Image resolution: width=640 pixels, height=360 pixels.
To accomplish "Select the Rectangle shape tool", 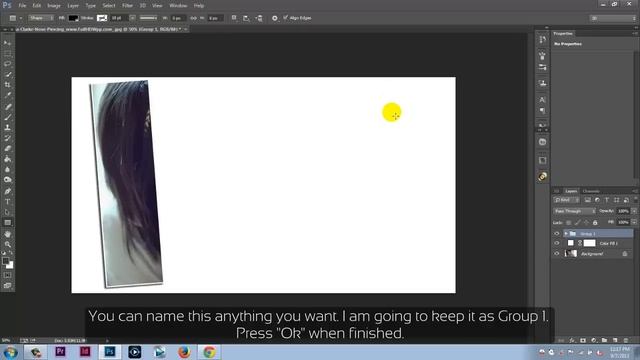I will click(x=7, y=223).
